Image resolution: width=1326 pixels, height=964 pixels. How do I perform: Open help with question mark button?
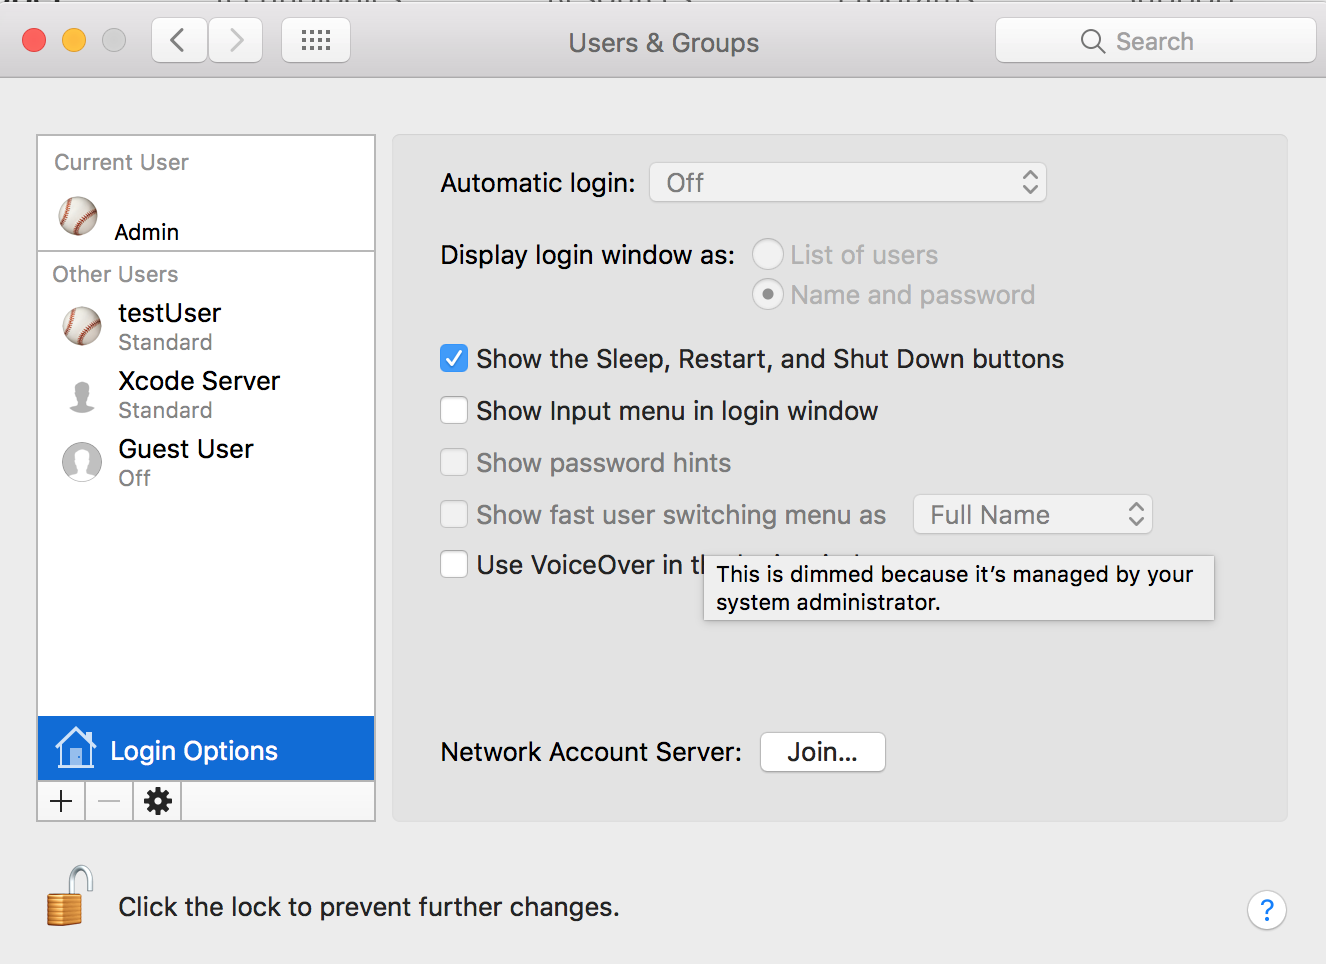point(1266,909)
